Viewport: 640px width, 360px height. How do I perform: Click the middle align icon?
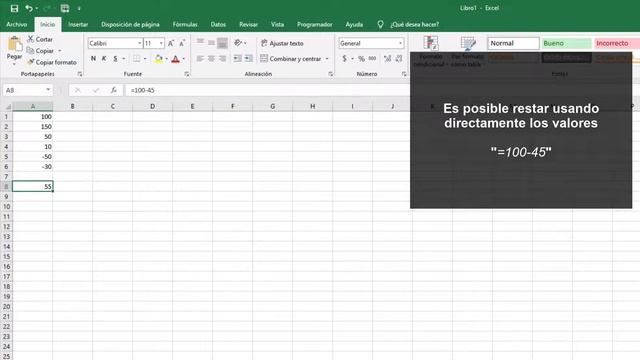pyautogui.click(x=211, y=42)
